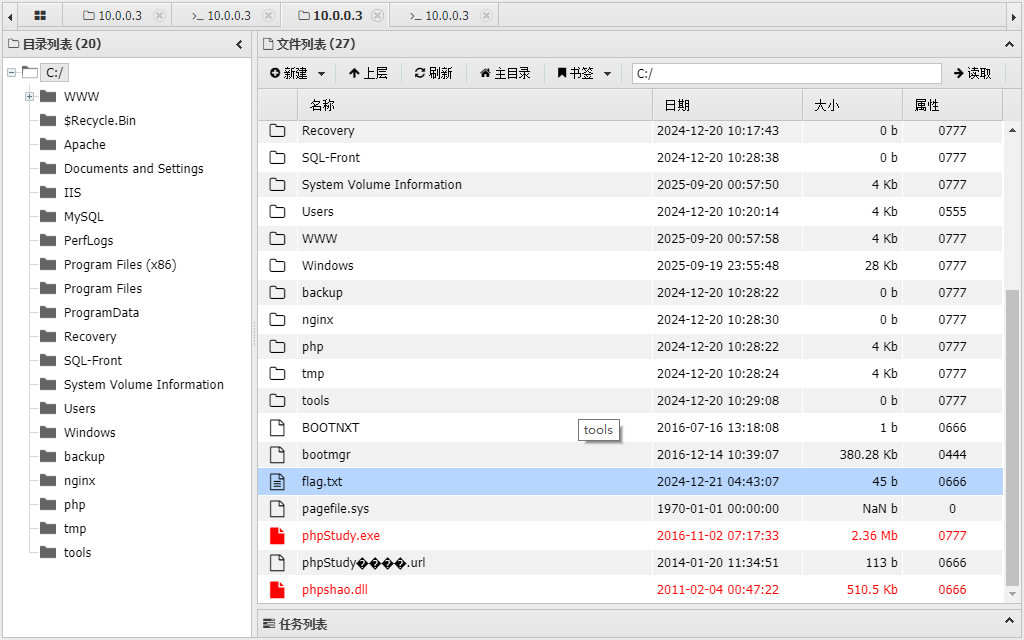Click the php folder icon in file list
The image size is (1024, 640).
(x=278, y=347)
